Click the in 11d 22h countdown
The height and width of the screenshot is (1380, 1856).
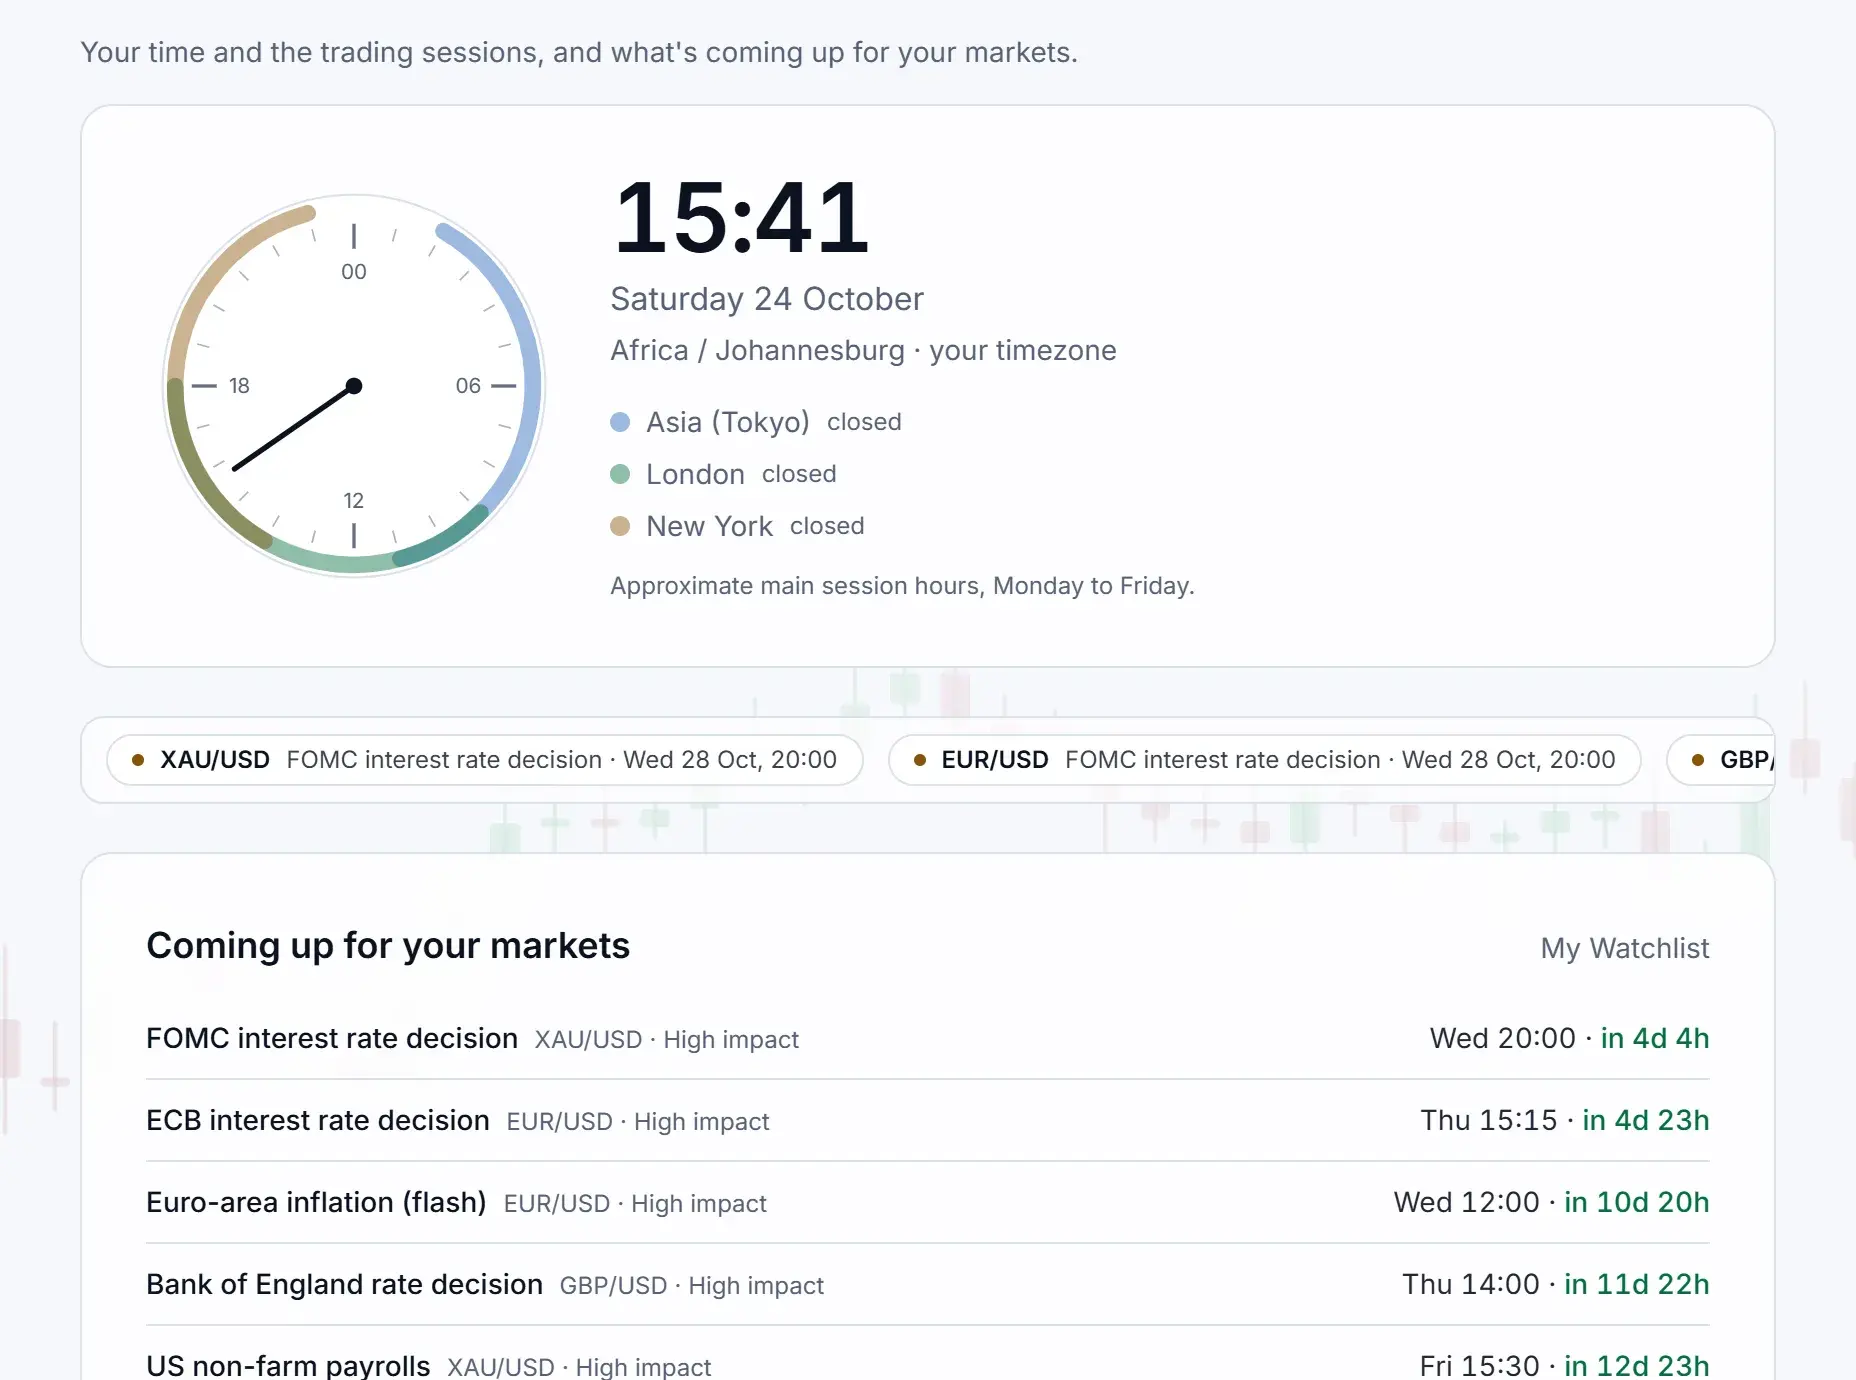click(1637, 1285)
